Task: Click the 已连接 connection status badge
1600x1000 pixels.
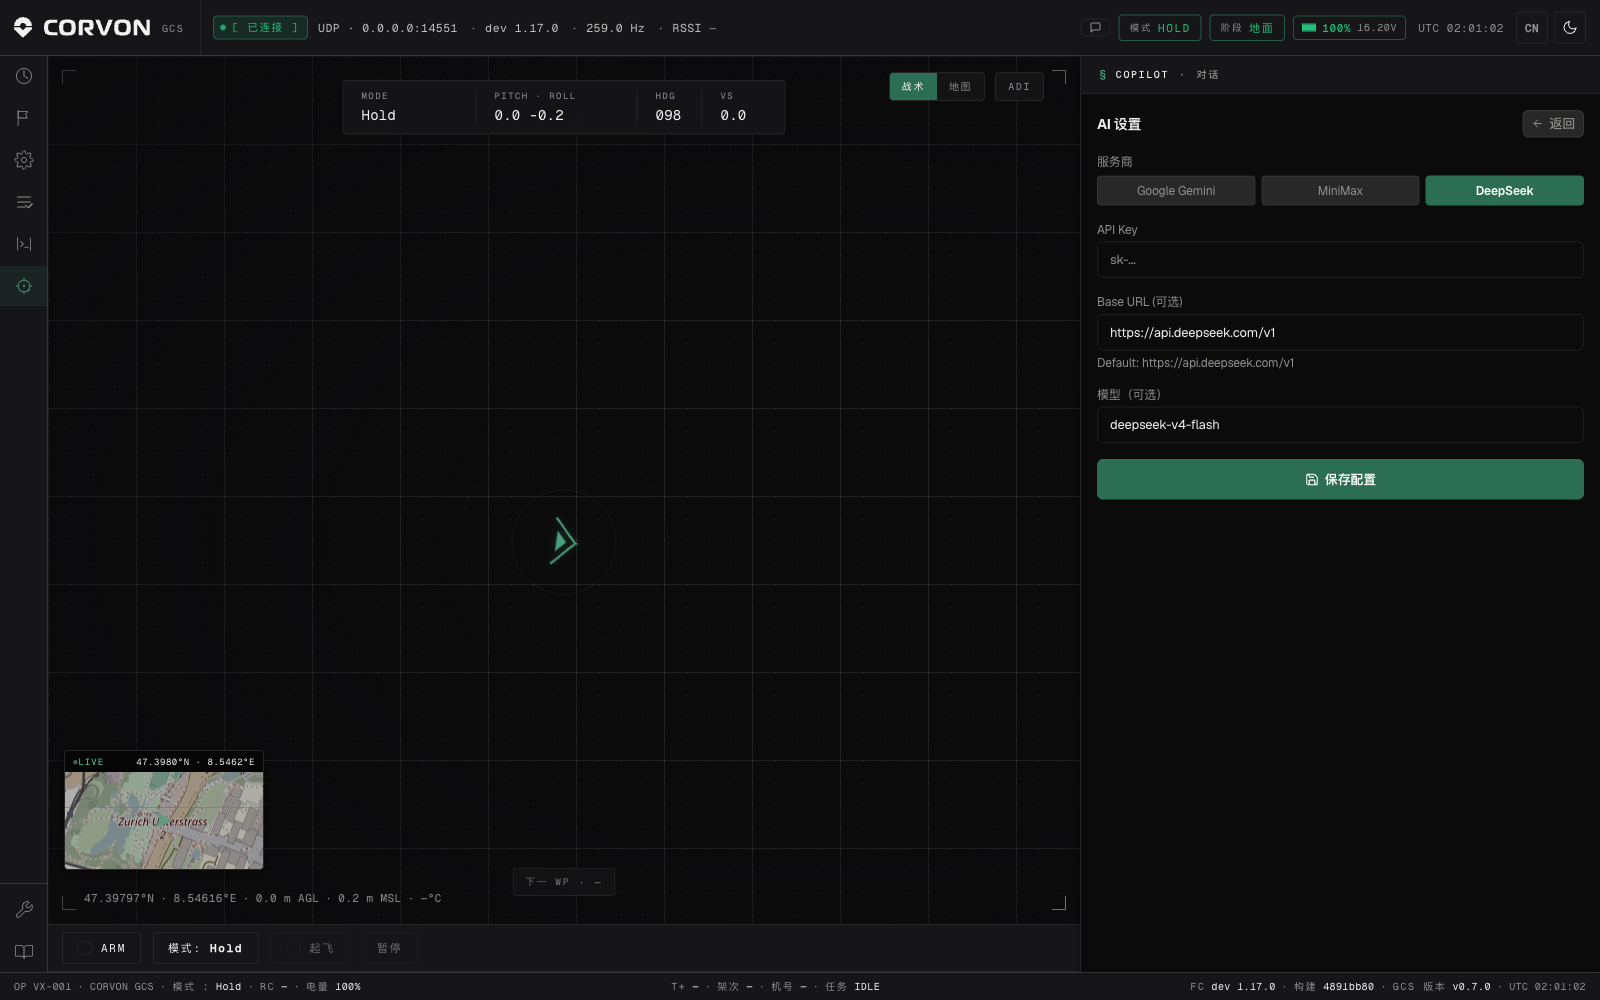Action: [260, 28]
